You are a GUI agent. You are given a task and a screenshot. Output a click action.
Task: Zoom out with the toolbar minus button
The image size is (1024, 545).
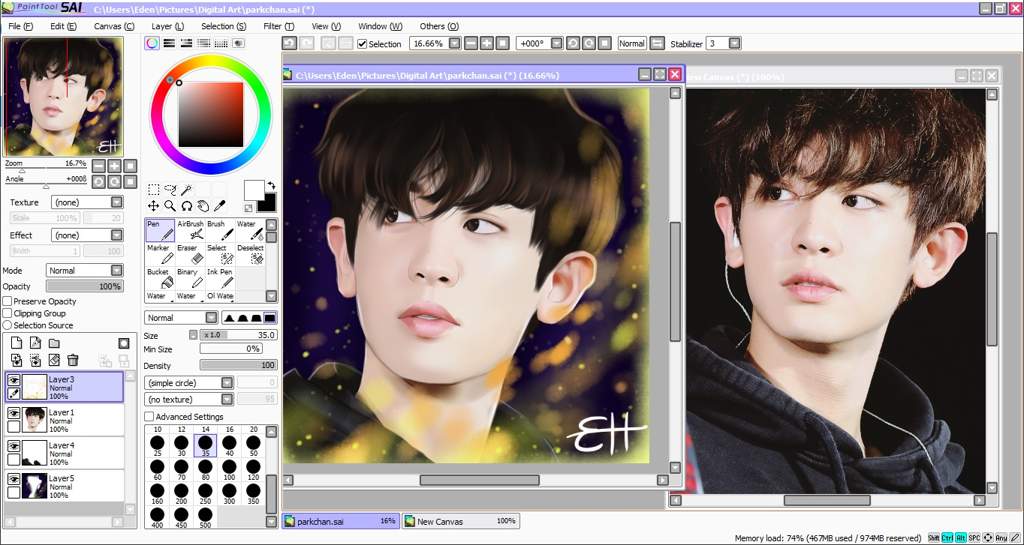point(471,44)
